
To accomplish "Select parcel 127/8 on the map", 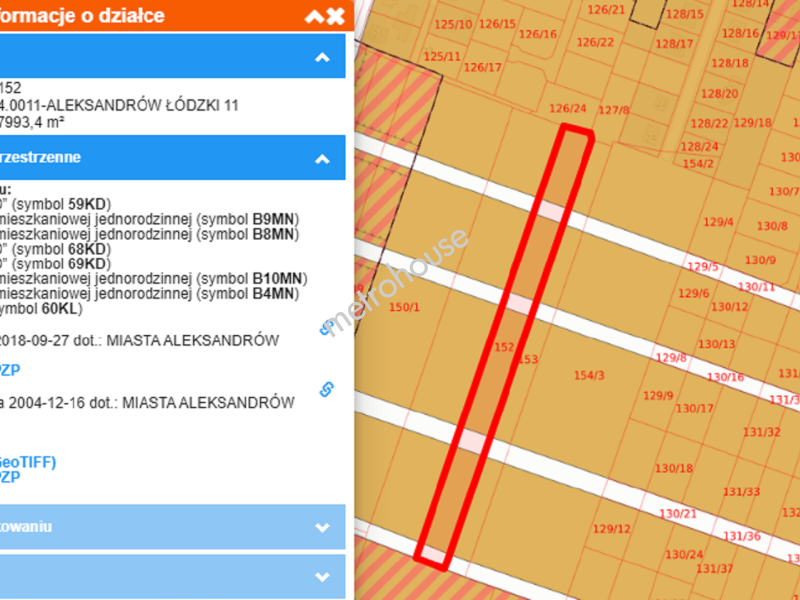I will pyautogui.click(x=614, y=110).
